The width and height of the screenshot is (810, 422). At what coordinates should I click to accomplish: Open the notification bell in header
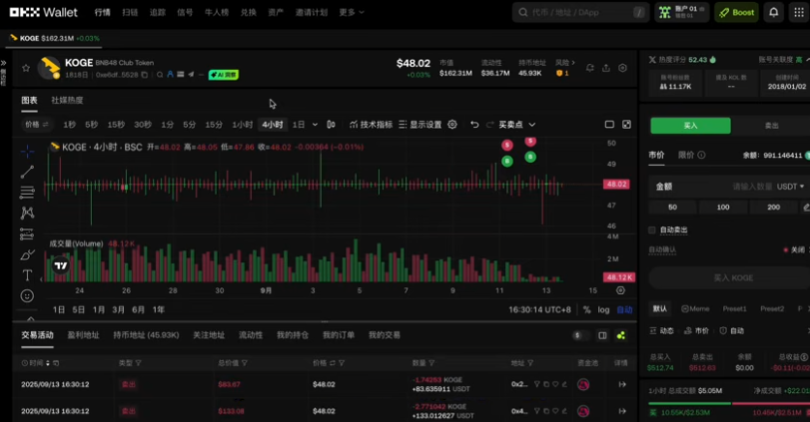[773, 12]
